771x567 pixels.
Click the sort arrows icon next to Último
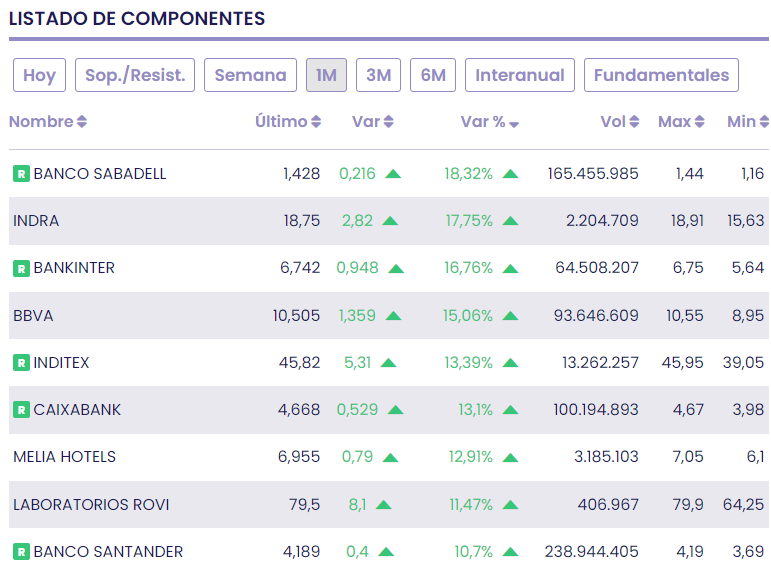tap(316, 122)
